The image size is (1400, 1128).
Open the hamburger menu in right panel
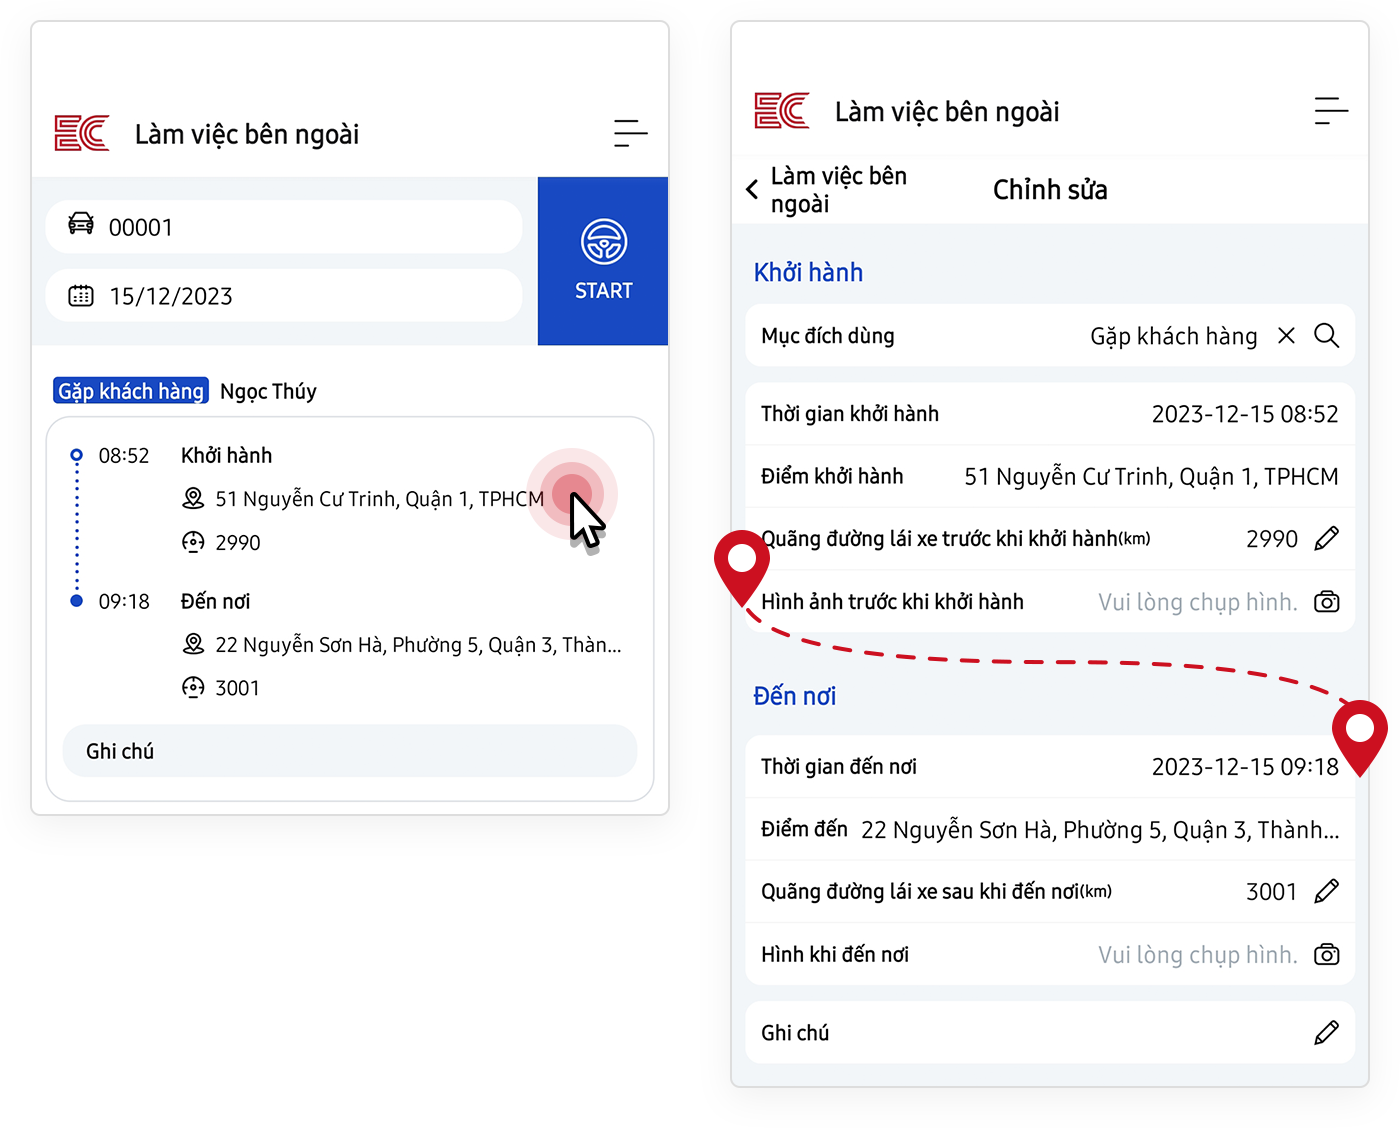[x=1330, y=111]
